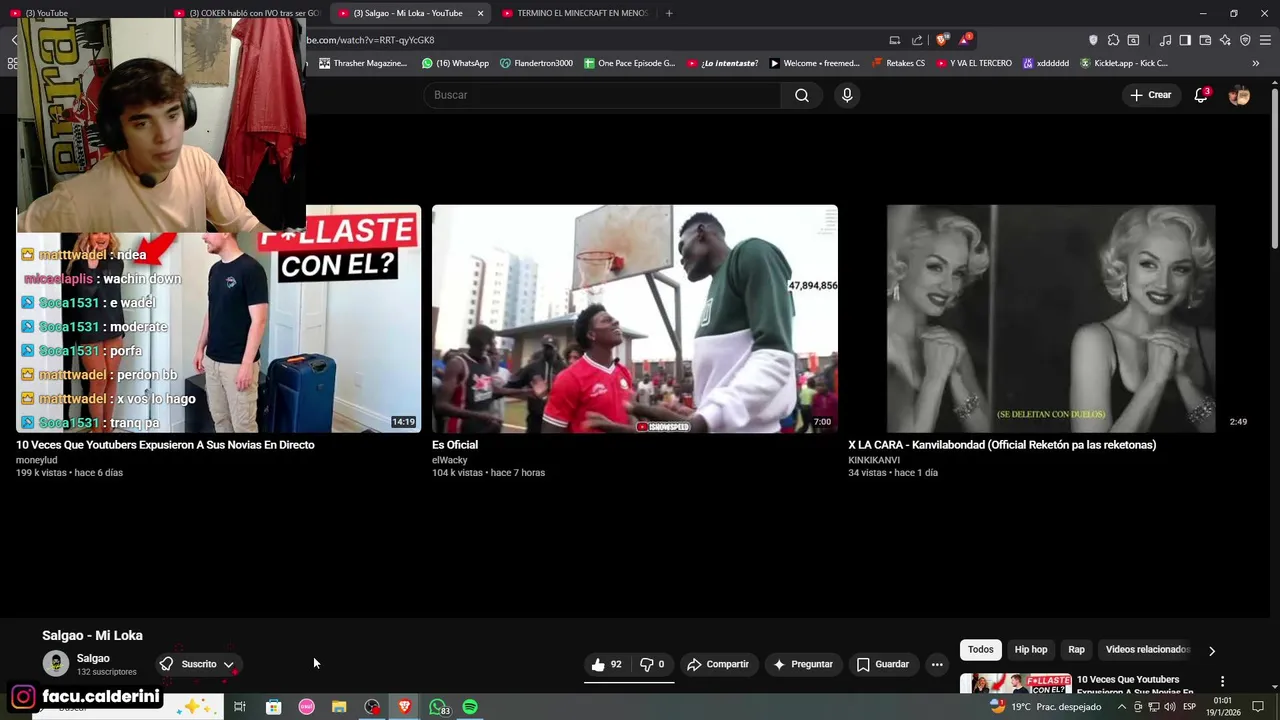Click the install/cast screen icon in address bar

click(x=895, y=40)
